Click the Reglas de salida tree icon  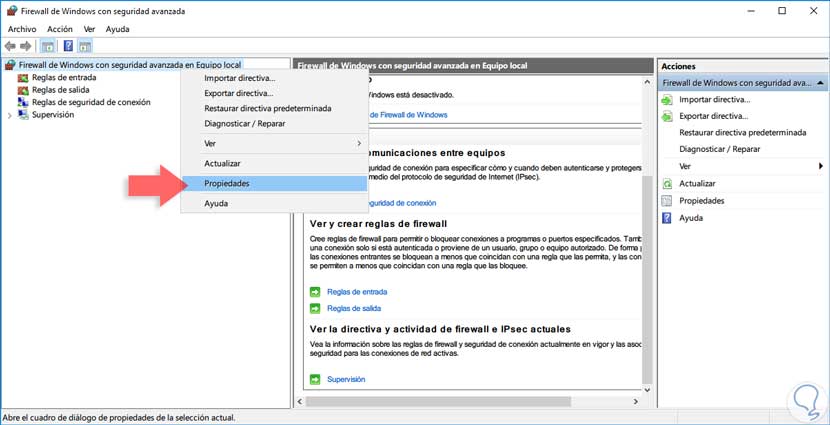[x=23, y=90]
